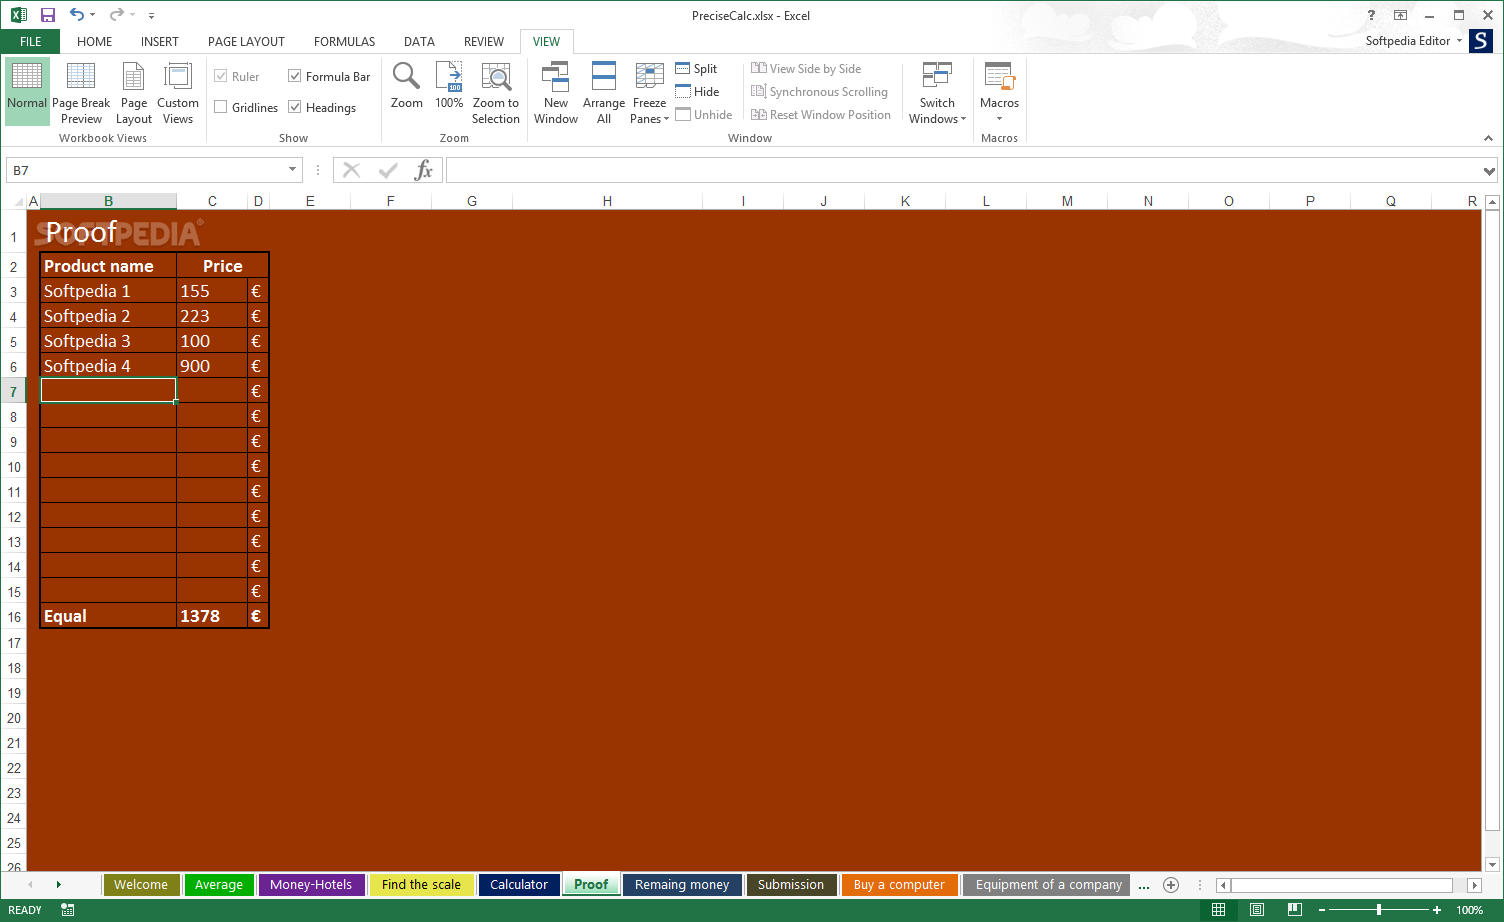This screenshot has height=922, width=1504.
Task: Open the Money-Hotels sheet tab
Action: point(311,885)
